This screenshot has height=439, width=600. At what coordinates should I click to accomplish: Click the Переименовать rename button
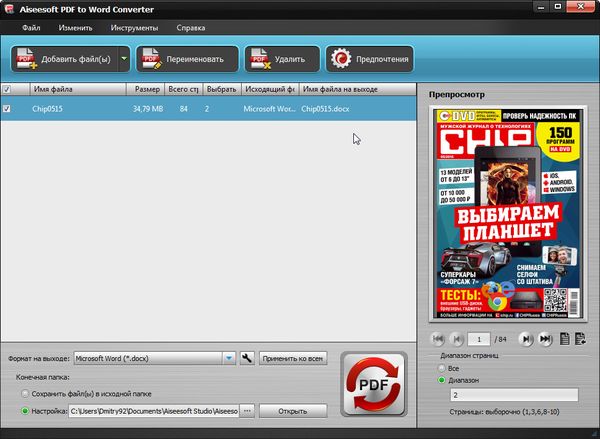pos(187,59)
